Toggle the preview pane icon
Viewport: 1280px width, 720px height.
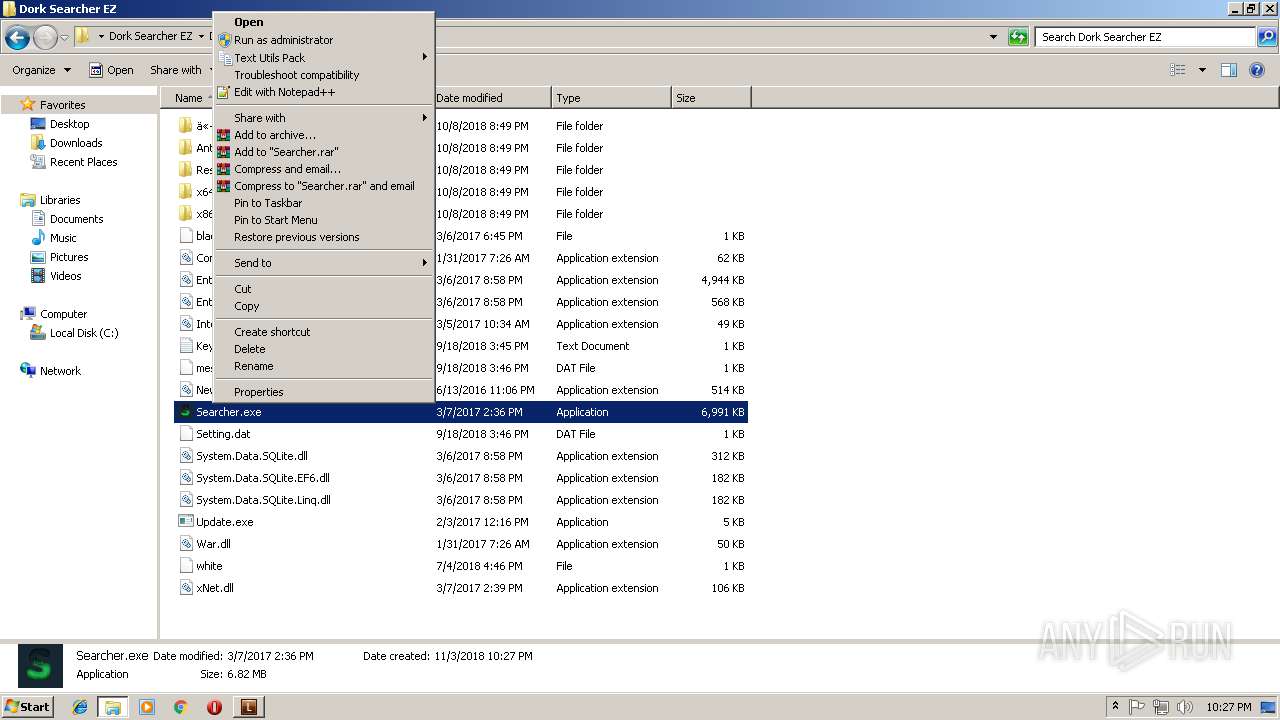pos(1229,70)
